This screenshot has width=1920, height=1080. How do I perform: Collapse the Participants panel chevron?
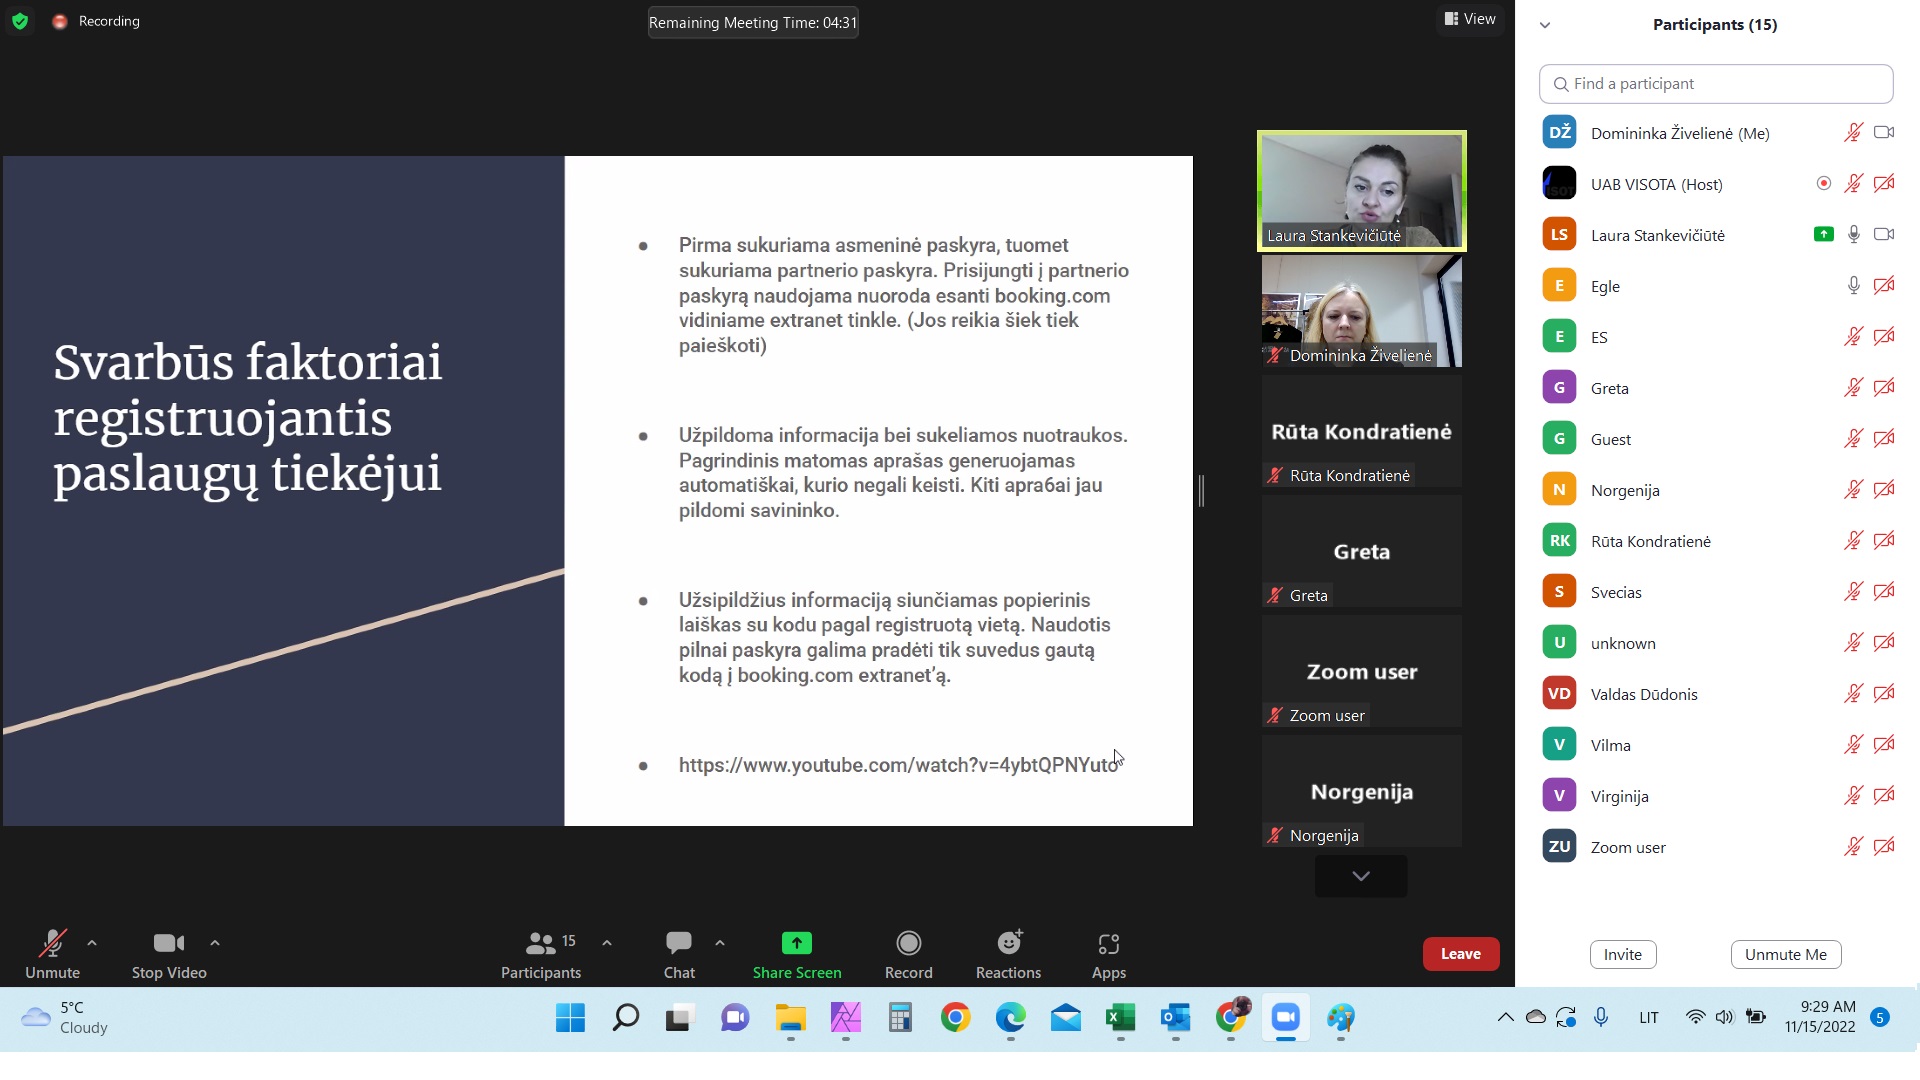(x=1545, y=25)
